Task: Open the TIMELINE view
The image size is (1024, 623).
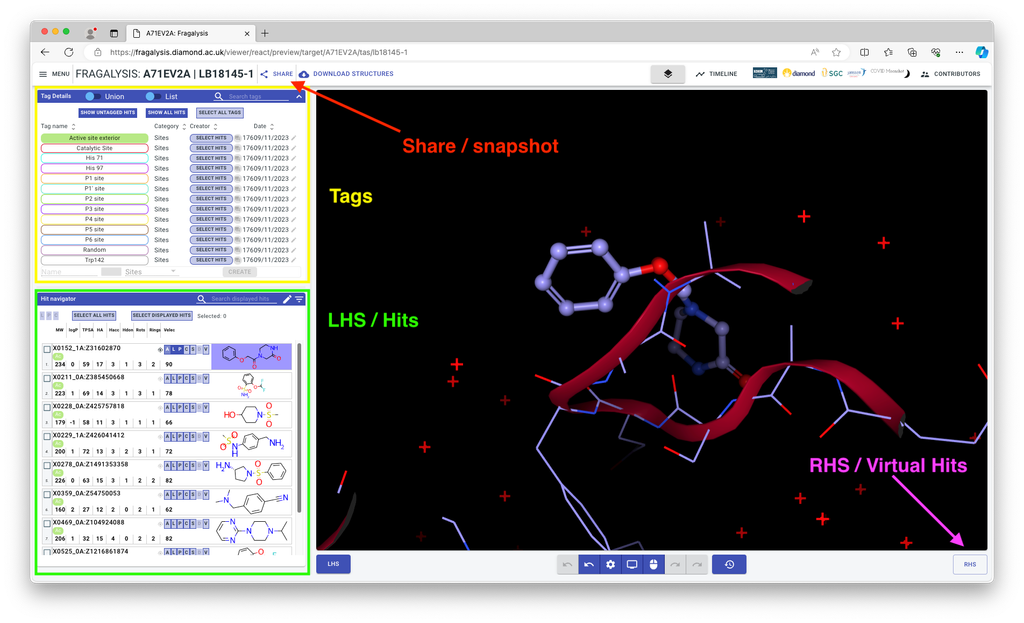Action: click(716, 74)
